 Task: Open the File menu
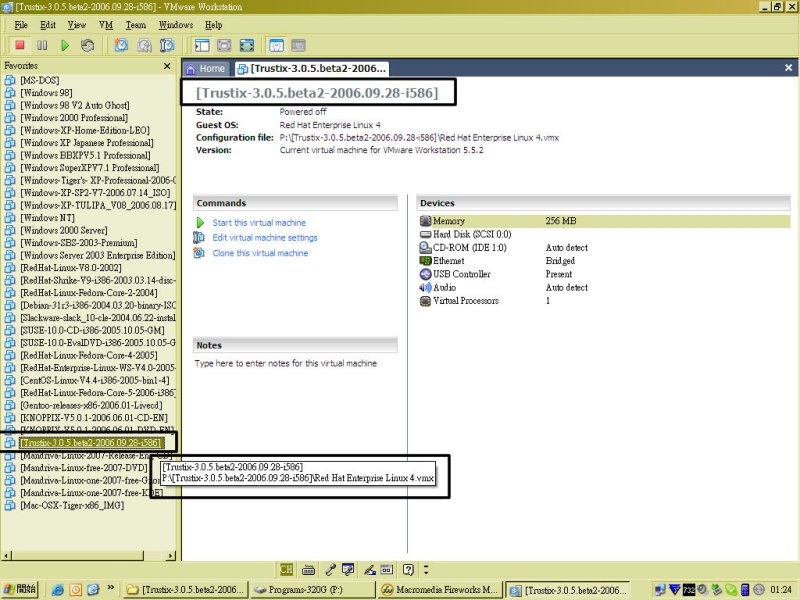(21, 25)
